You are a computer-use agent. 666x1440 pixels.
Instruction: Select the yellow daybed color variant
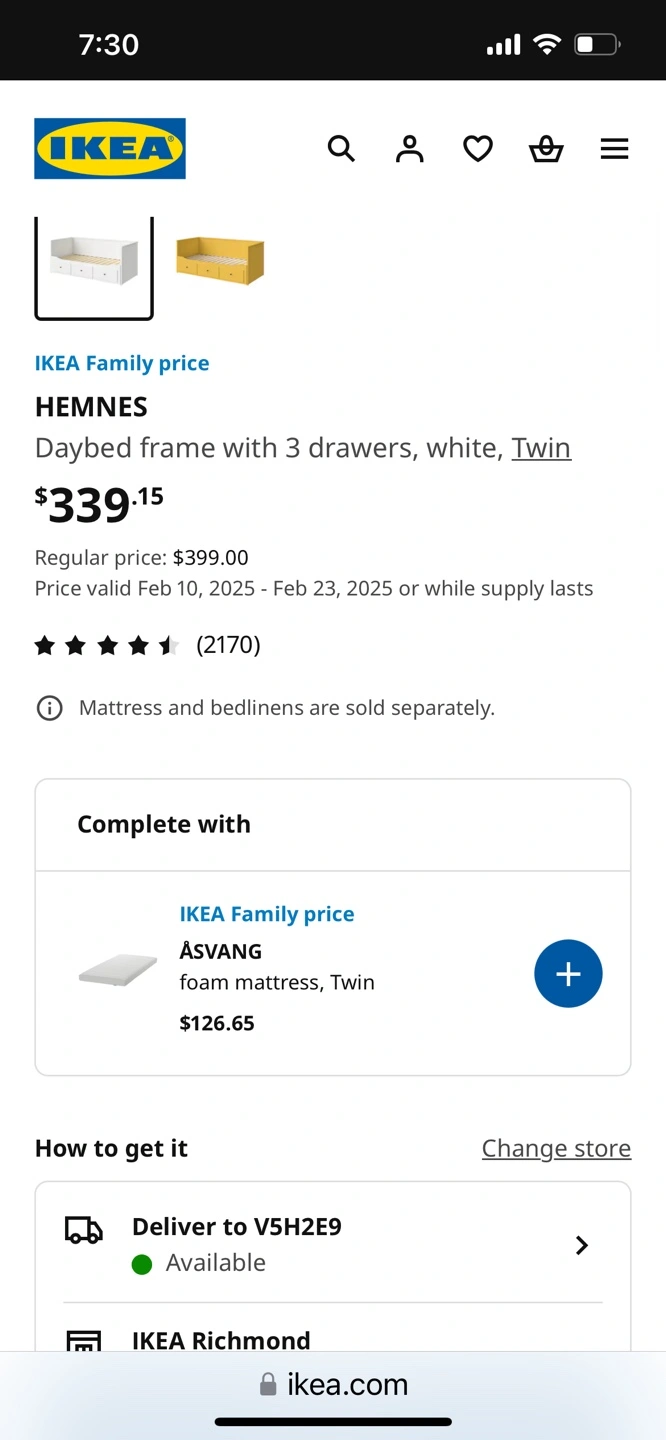[x=220, y=260]
